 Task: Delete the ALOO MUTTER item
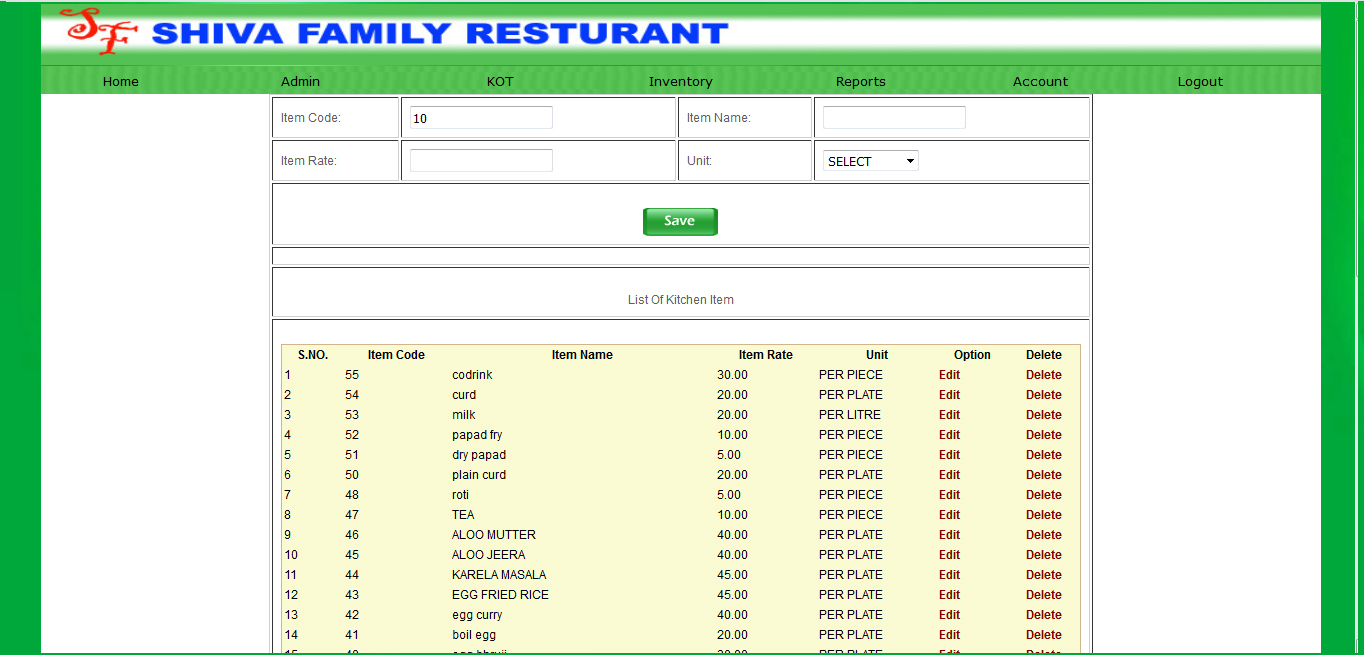click(1044, 535)
